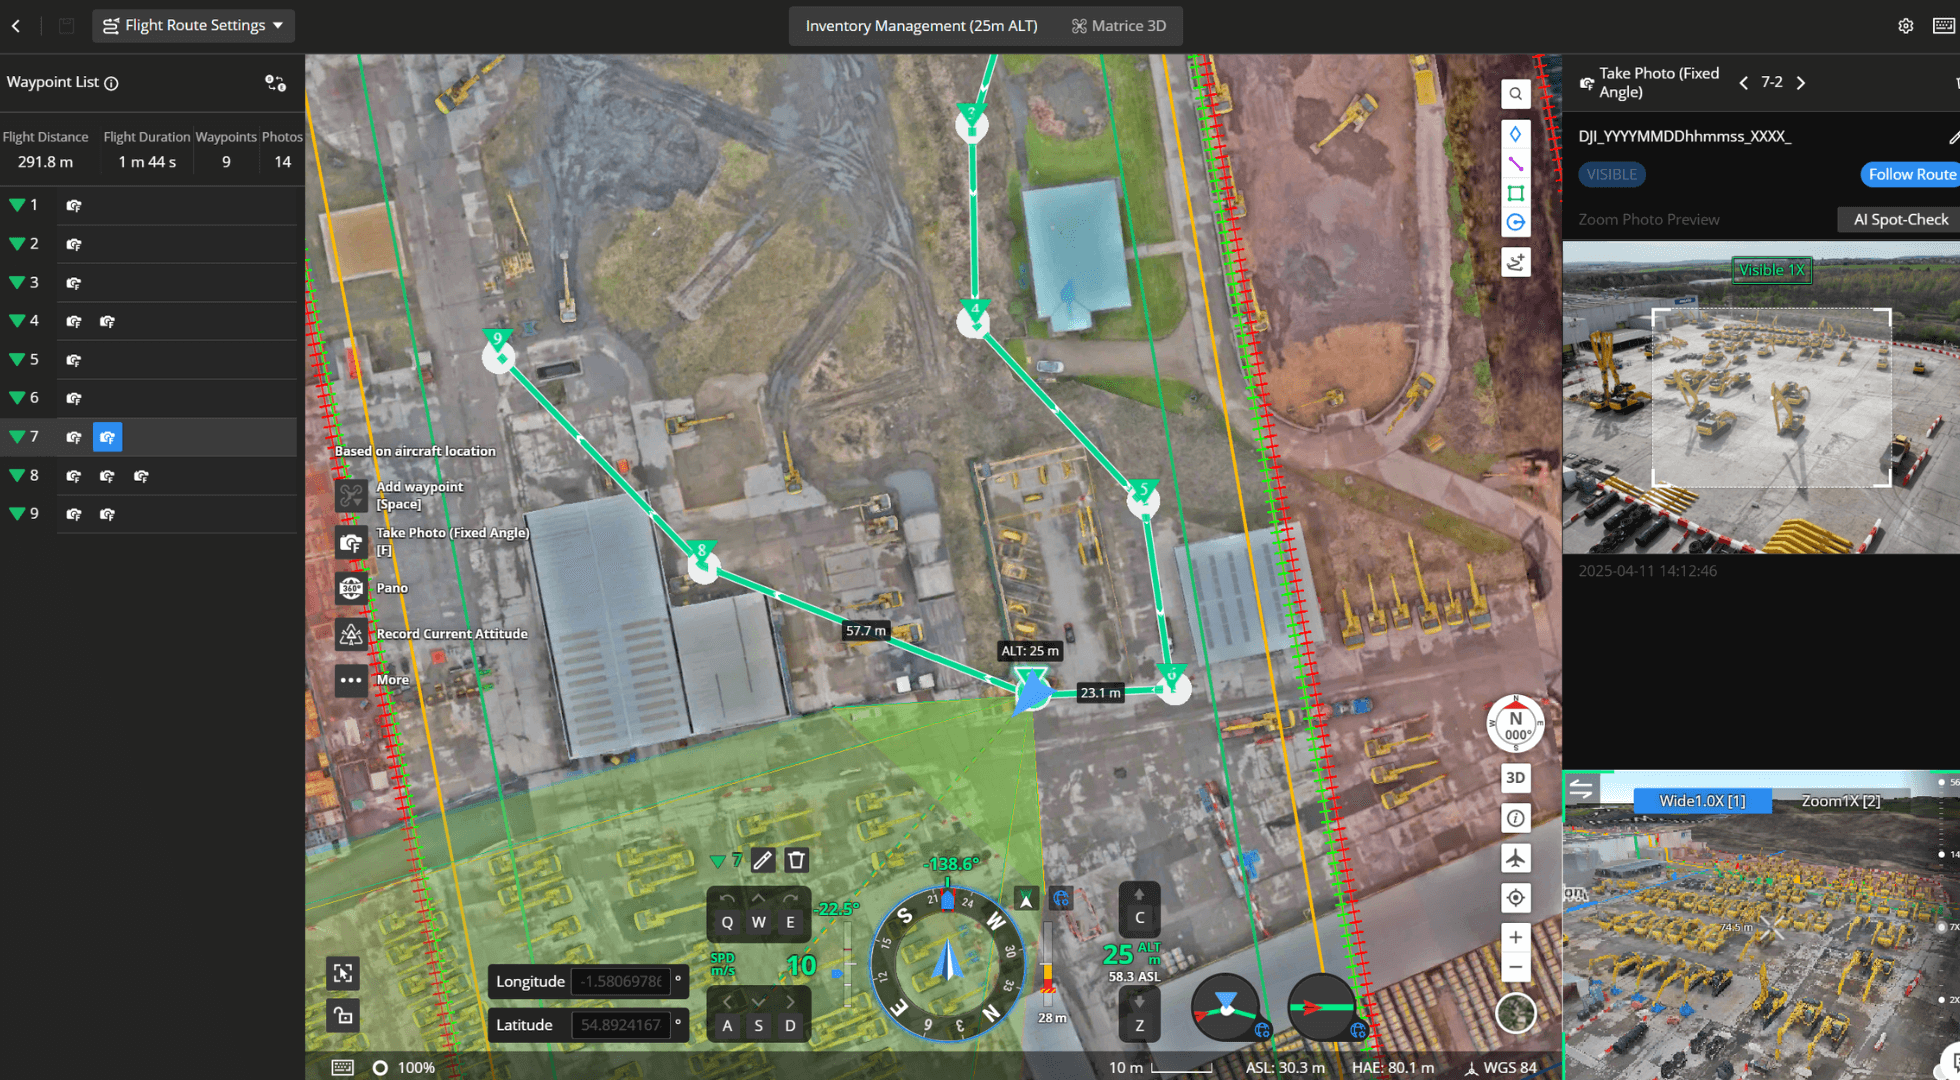Click the blue circle annotation tool
This screenshot has width=1960, height=1080.
point(1516,223)
